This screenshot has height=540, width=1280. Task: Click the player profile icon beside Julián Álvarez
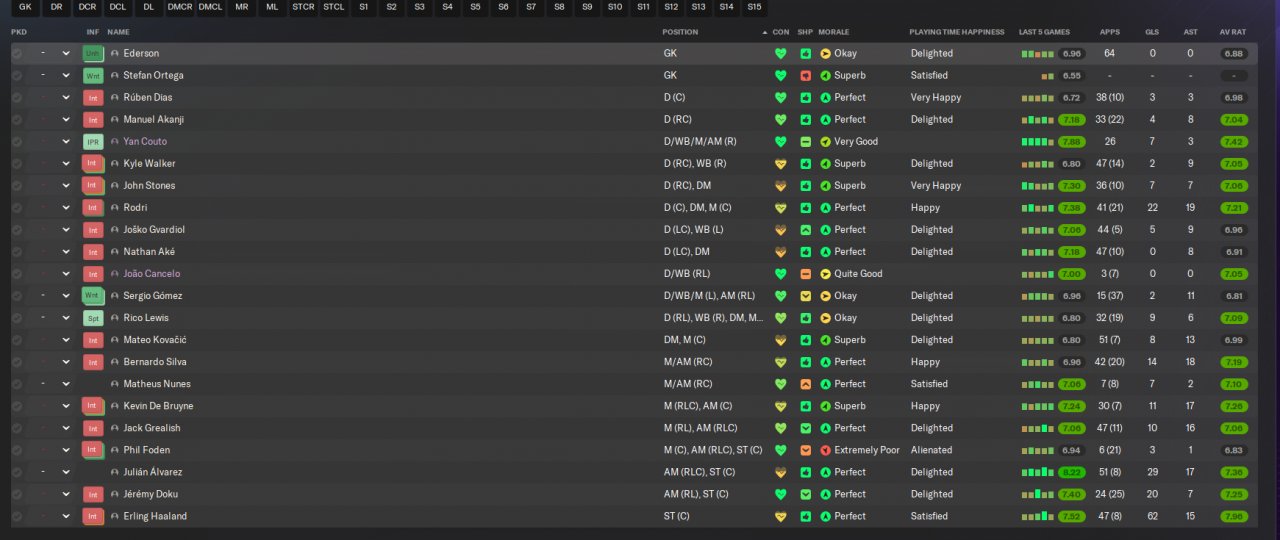coord(114,472)
